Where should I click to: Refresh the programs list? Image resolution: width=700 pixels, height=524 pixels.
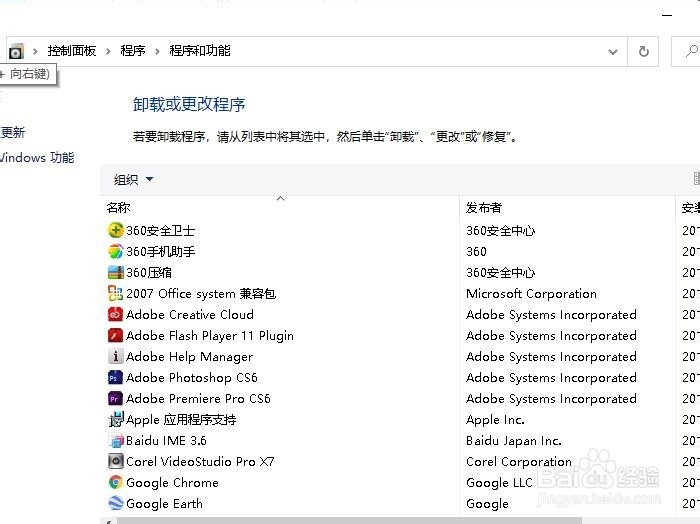(x=643, y=51)
